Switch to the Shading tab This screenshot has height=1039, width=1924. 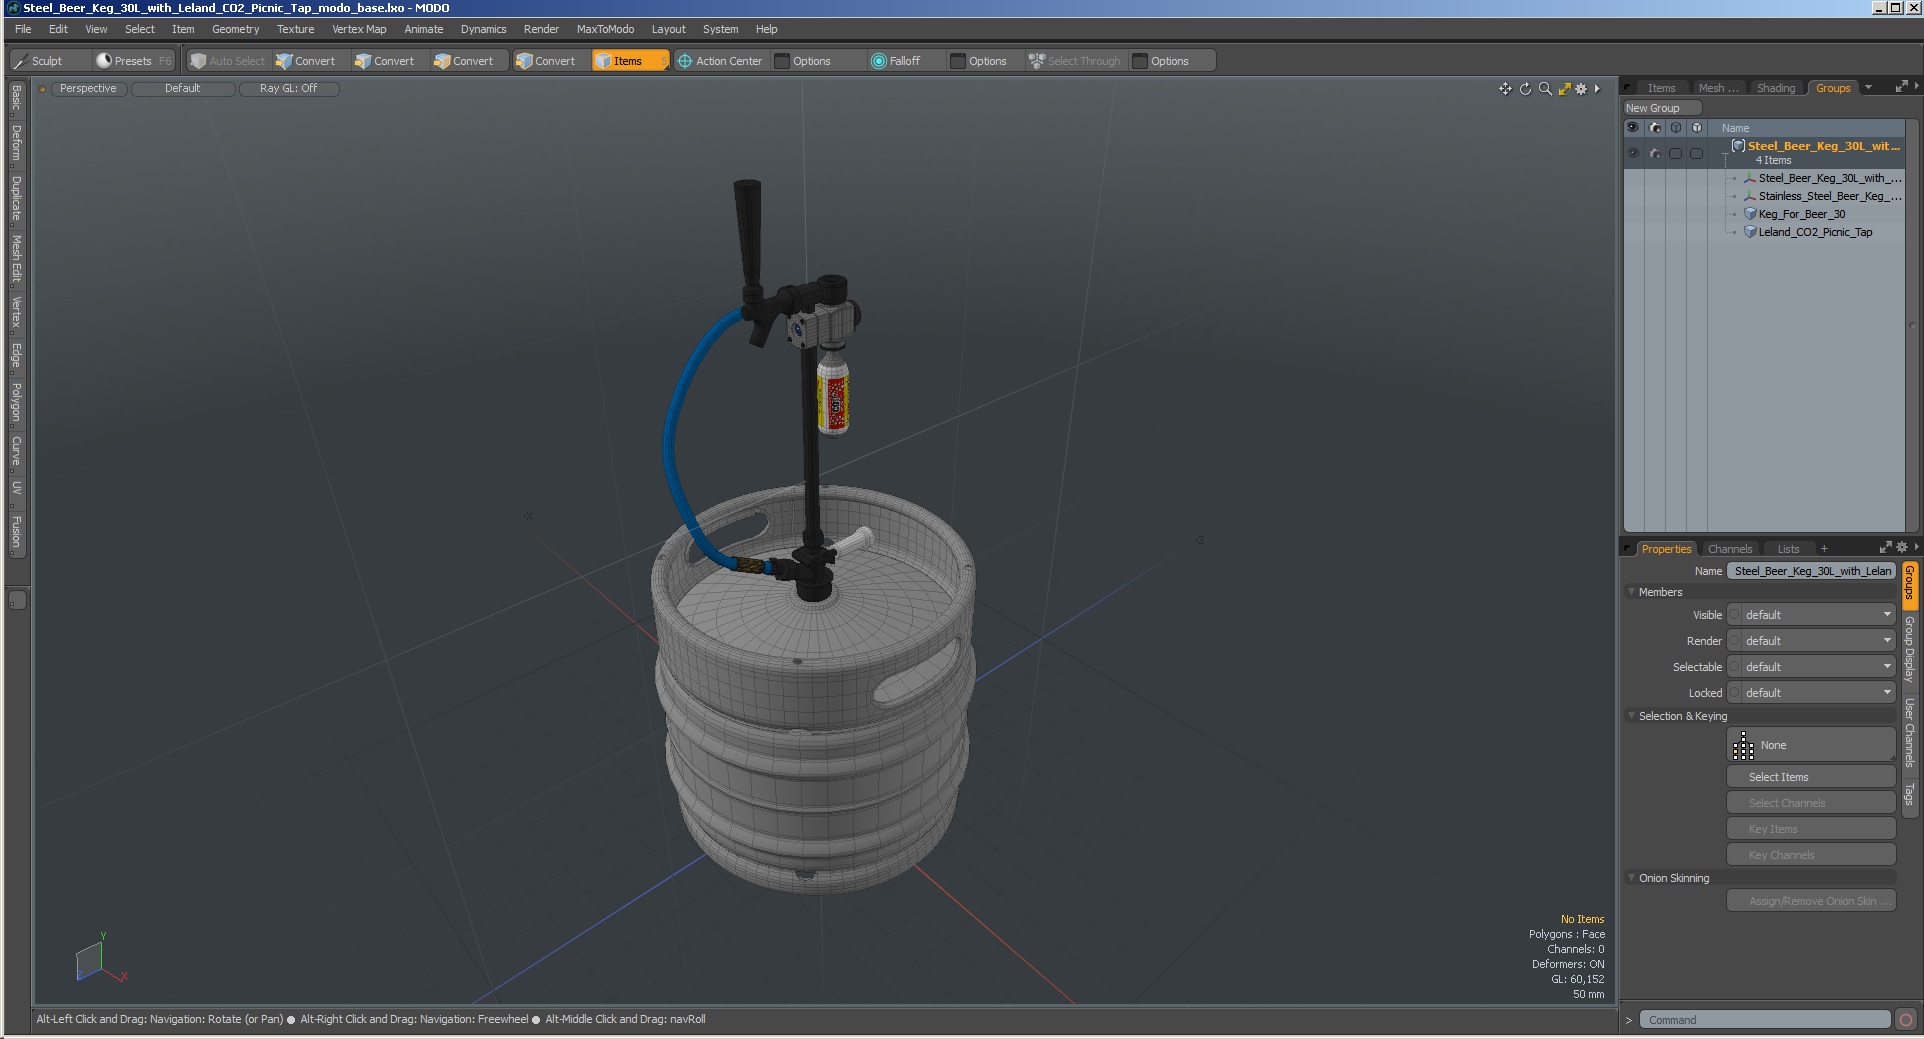(x=1776, y=88)
